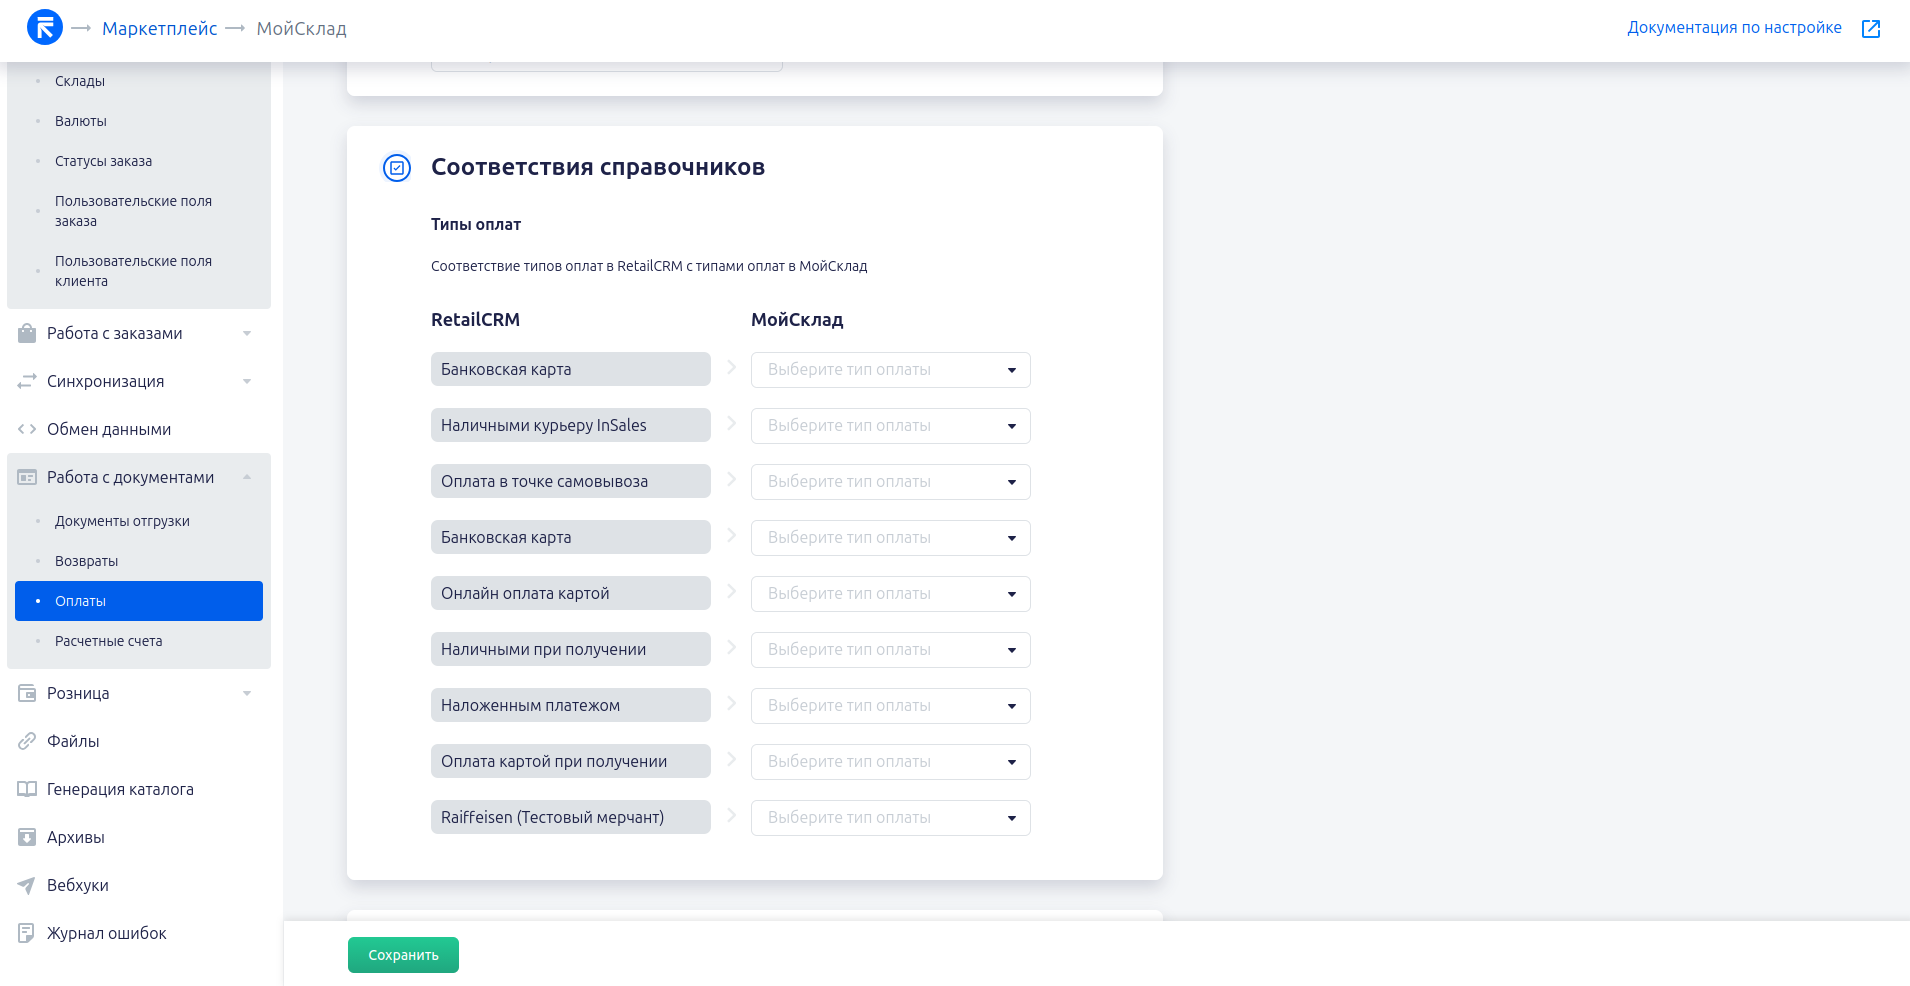Click the Журнал ошибок log icon
The image size is (1910, 986).
pos(27,933)
